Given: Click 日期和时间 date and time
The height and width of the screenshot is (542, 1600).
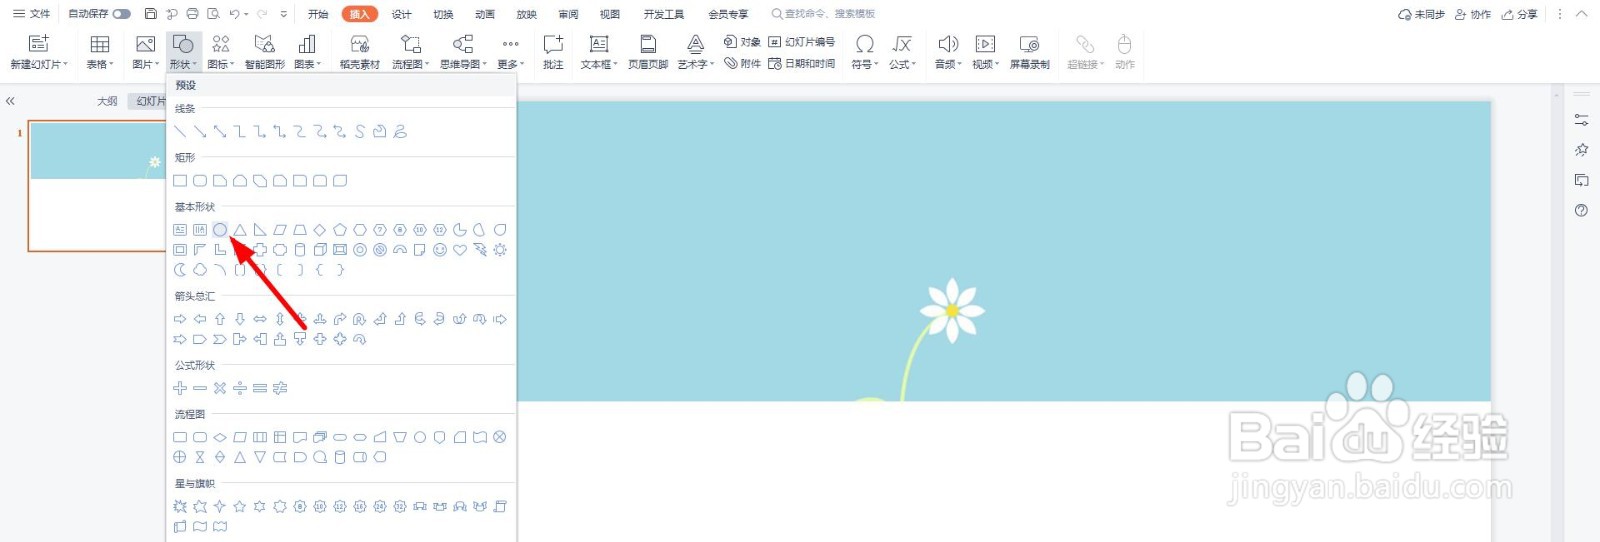Looking at the screenshot, I should pyautogui.click(x=802, y=63).
